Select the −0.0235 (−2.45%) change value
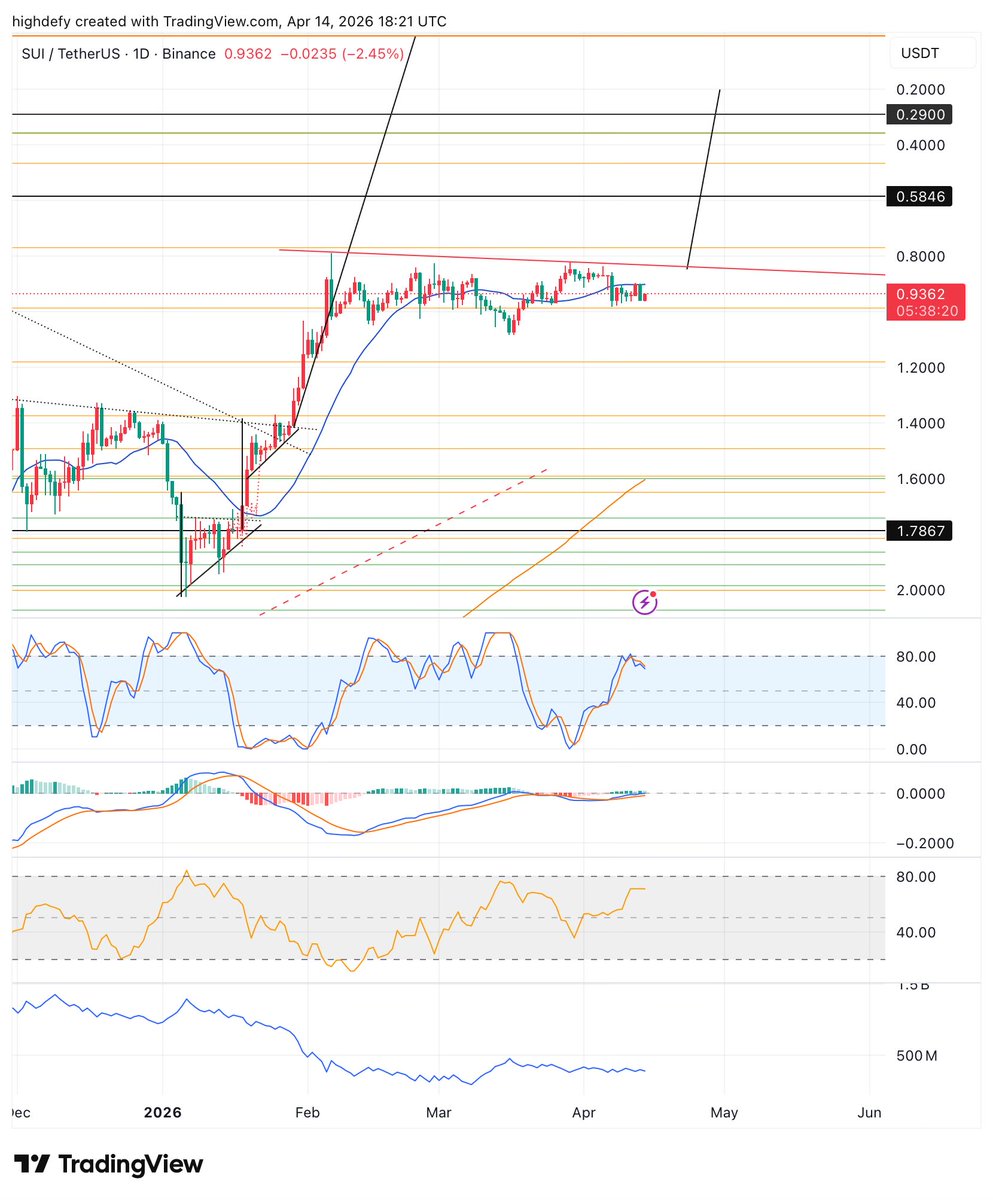This screenshot has width=993, height=1200. [x=340, y=53]
